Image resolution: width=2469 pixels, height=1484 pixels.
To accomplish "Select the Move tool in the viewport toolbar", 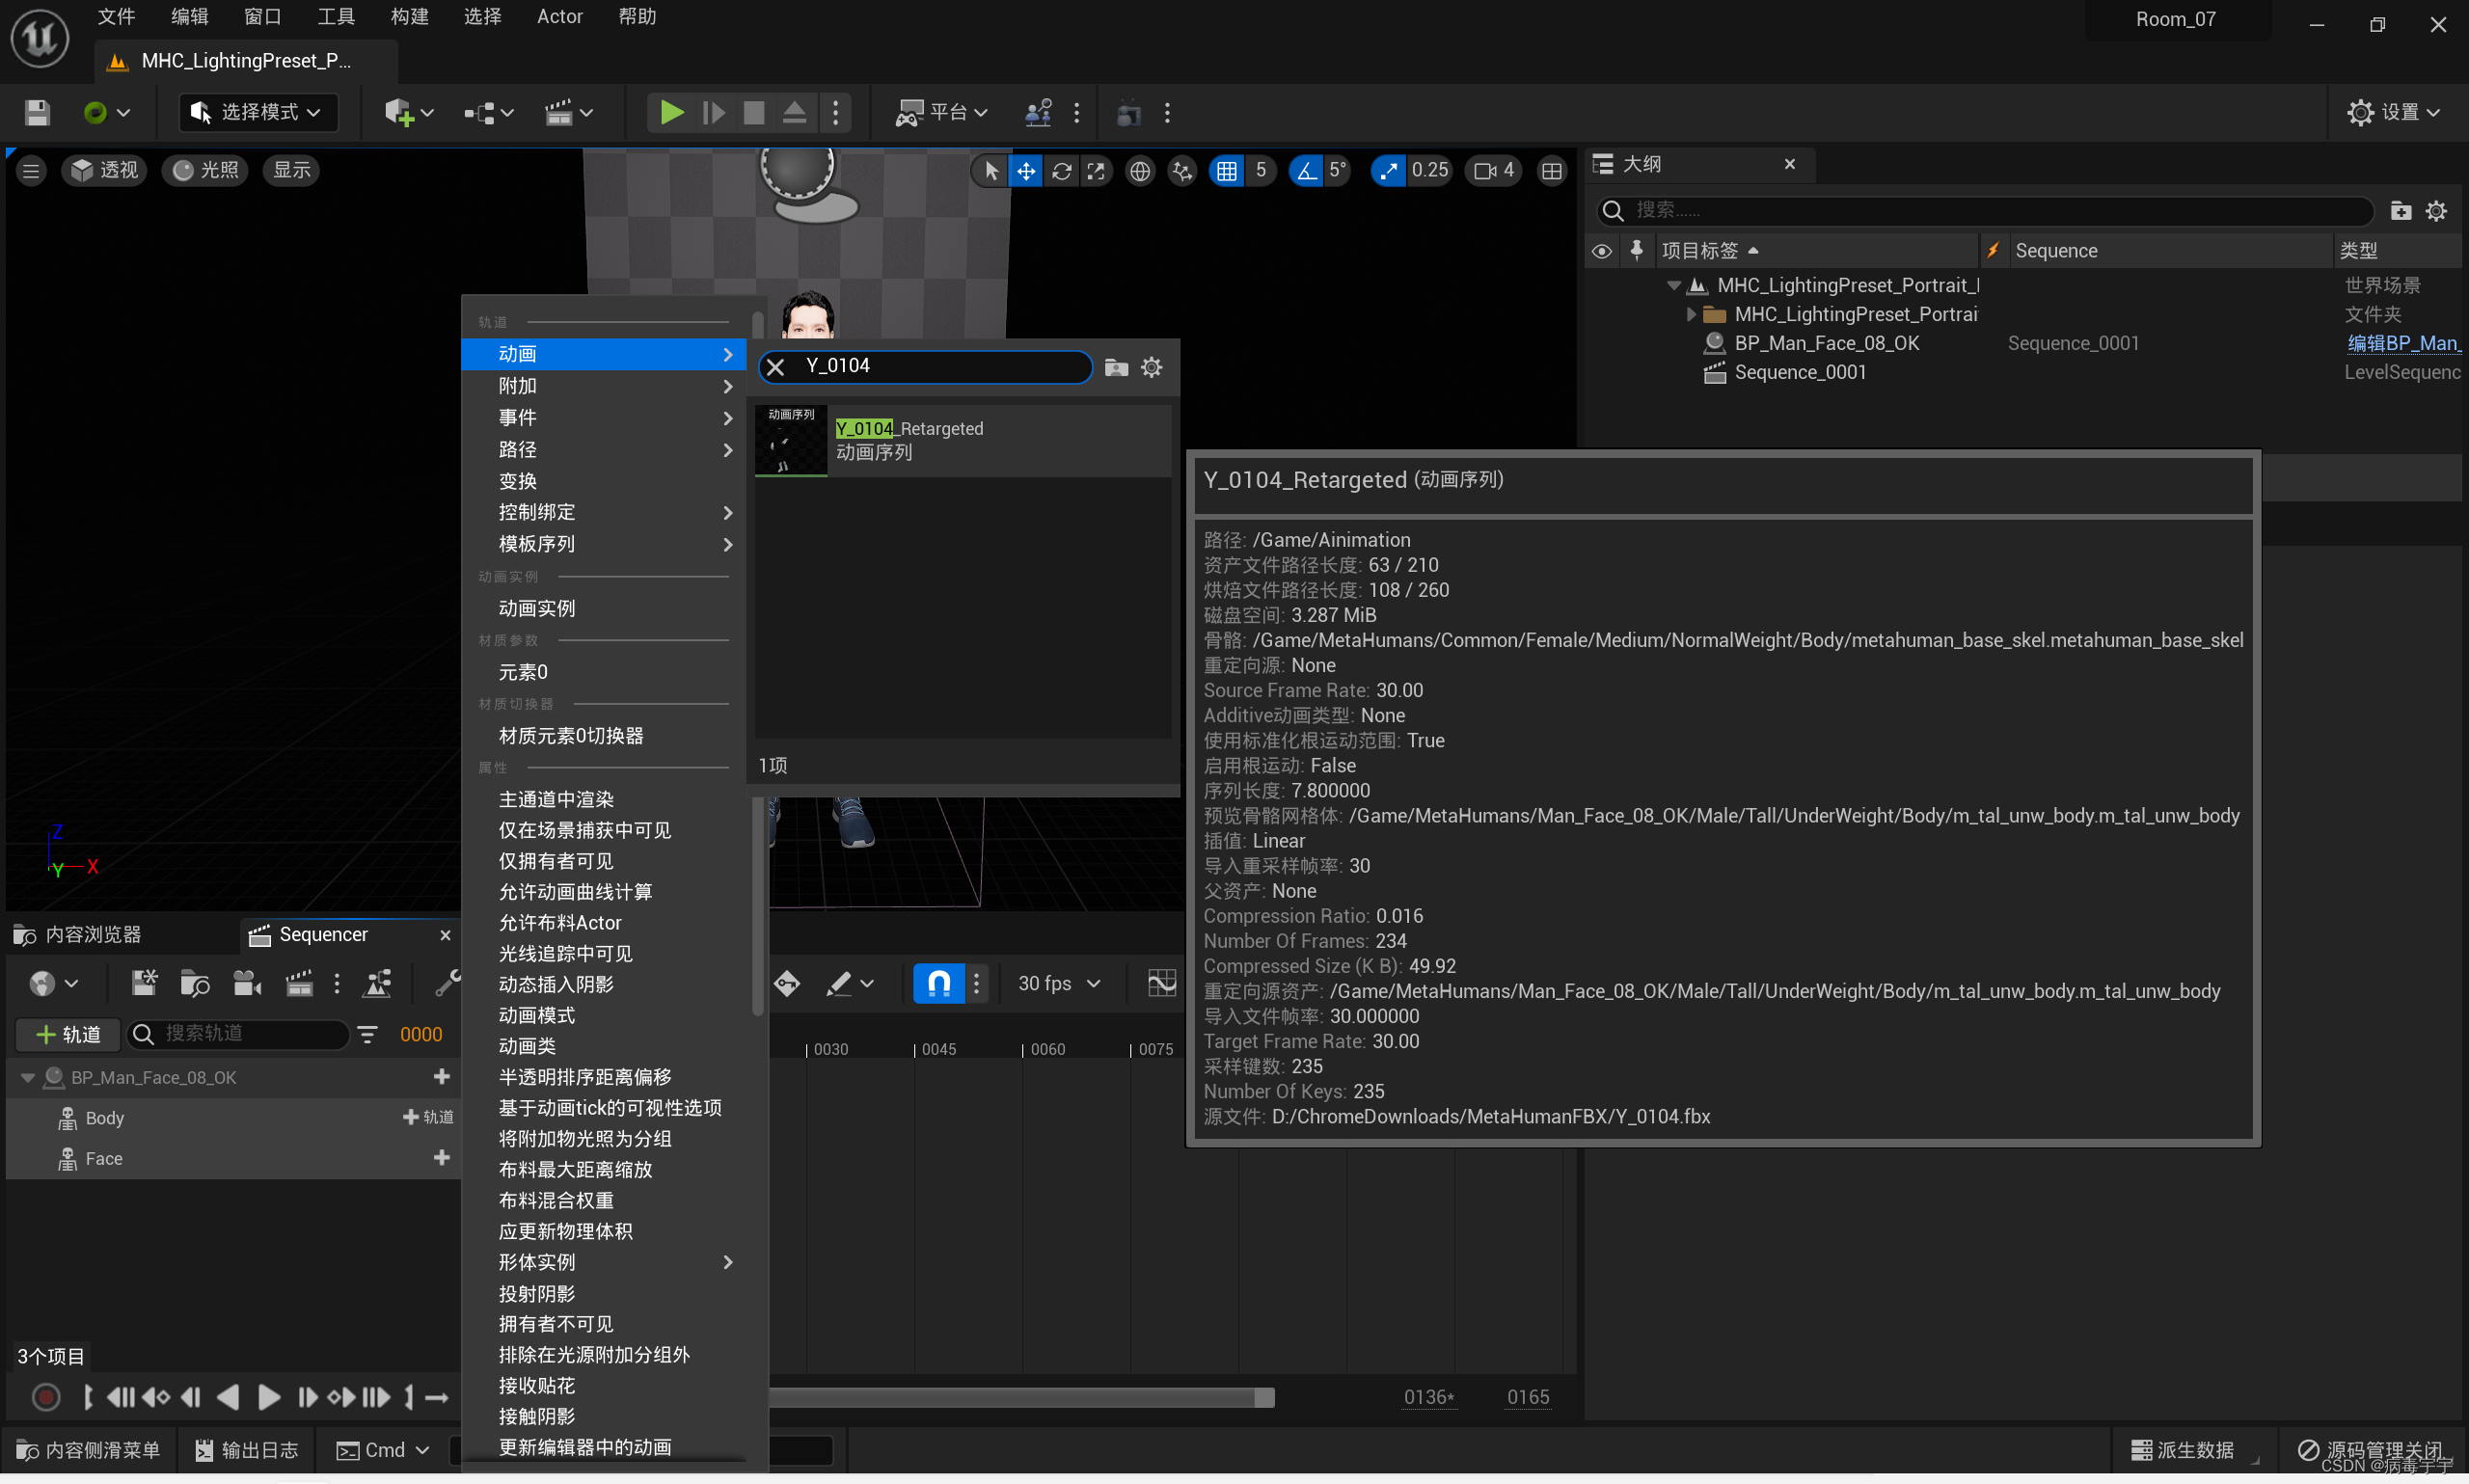I will (1026, 170).
